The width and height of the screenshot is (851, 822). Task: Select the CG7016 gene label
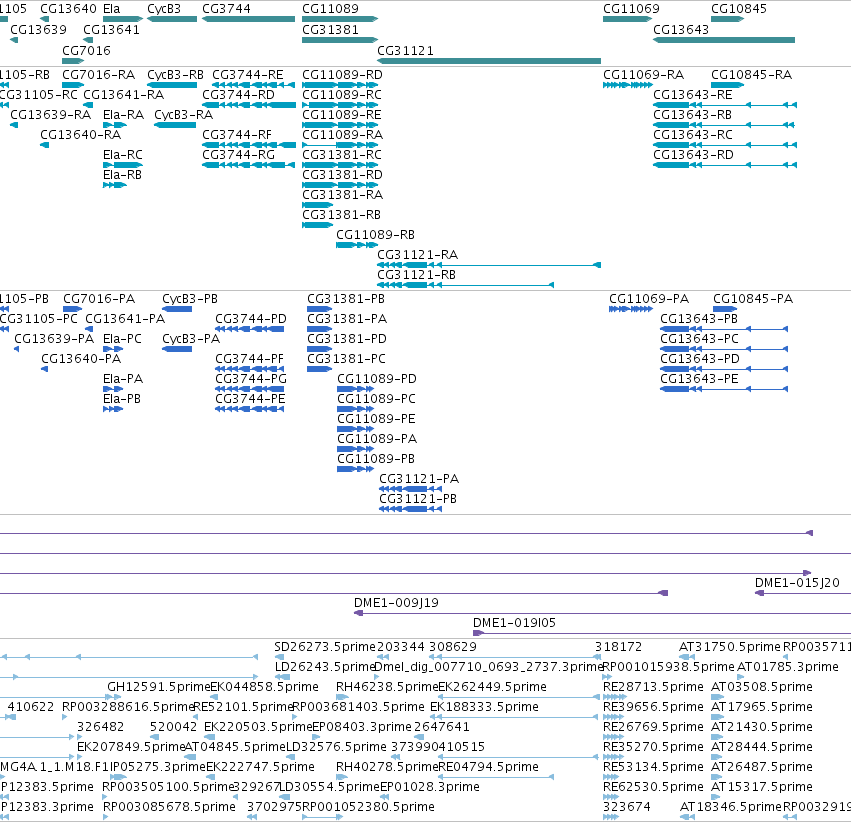click(x=86, y=50)
